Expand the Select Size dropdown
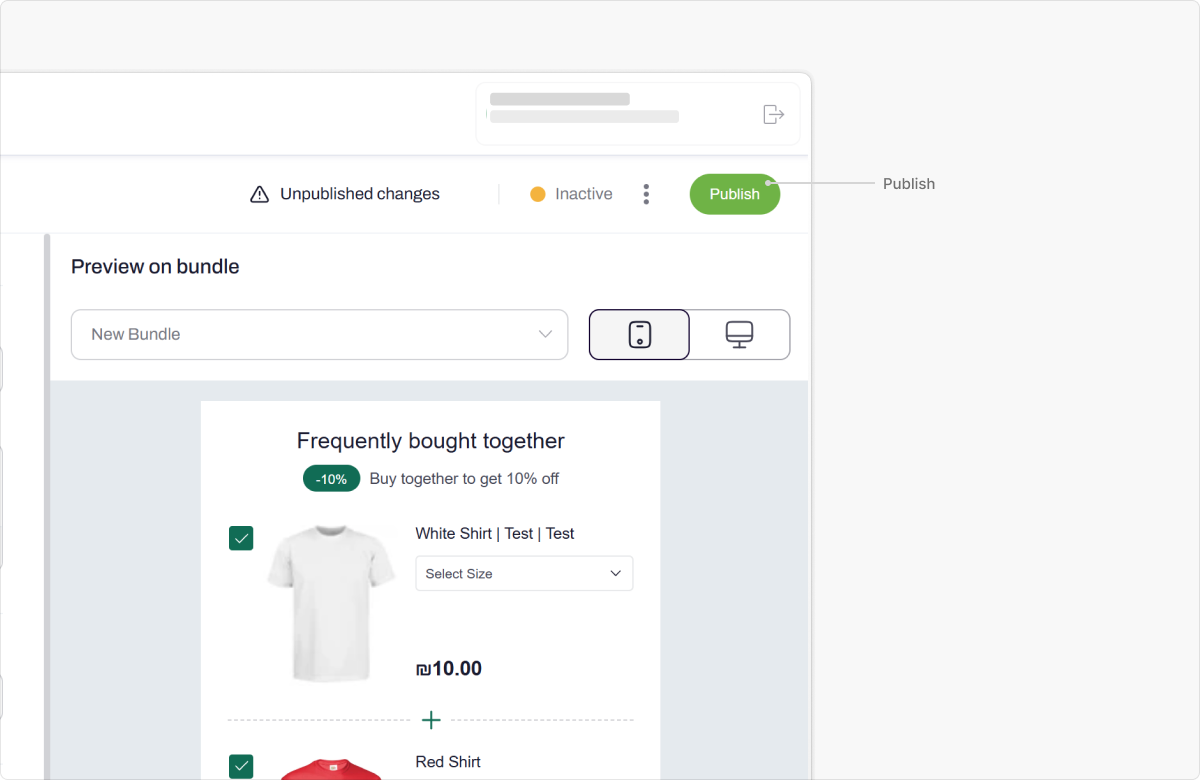Image resolution: width=1200 pixels, height=780 pixels. [524, 574]
